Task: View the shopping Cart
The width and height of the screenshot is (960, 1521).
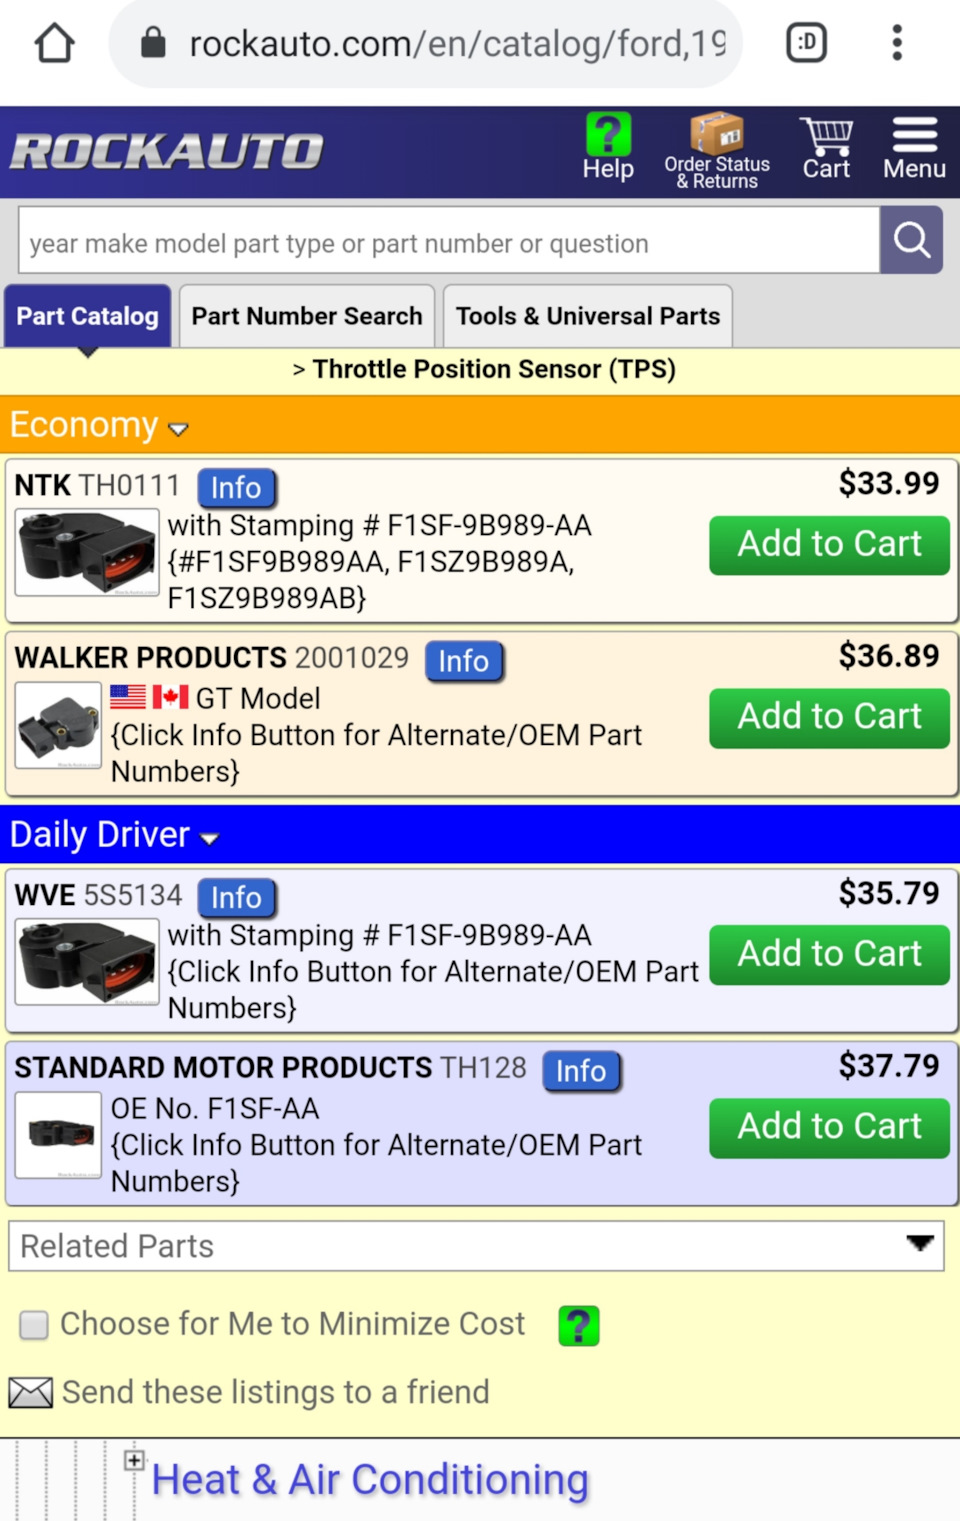Action: pos(826,150)
